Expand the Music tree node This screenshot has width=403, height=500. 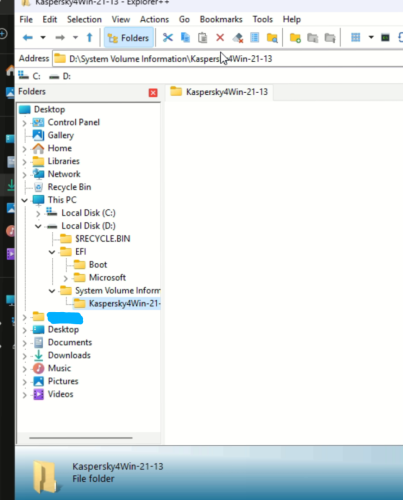[24, 369]
